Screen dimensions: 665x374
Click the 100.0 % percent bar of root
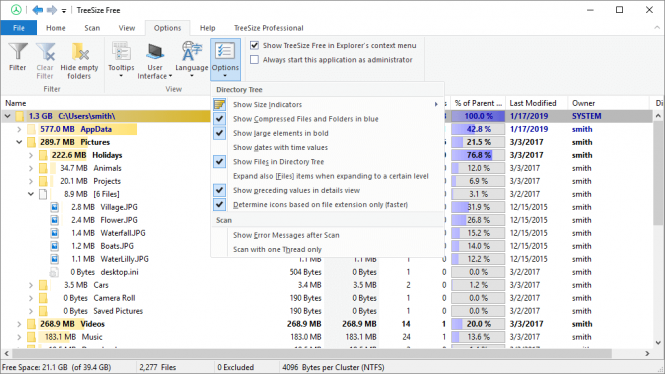coord(478,116)
